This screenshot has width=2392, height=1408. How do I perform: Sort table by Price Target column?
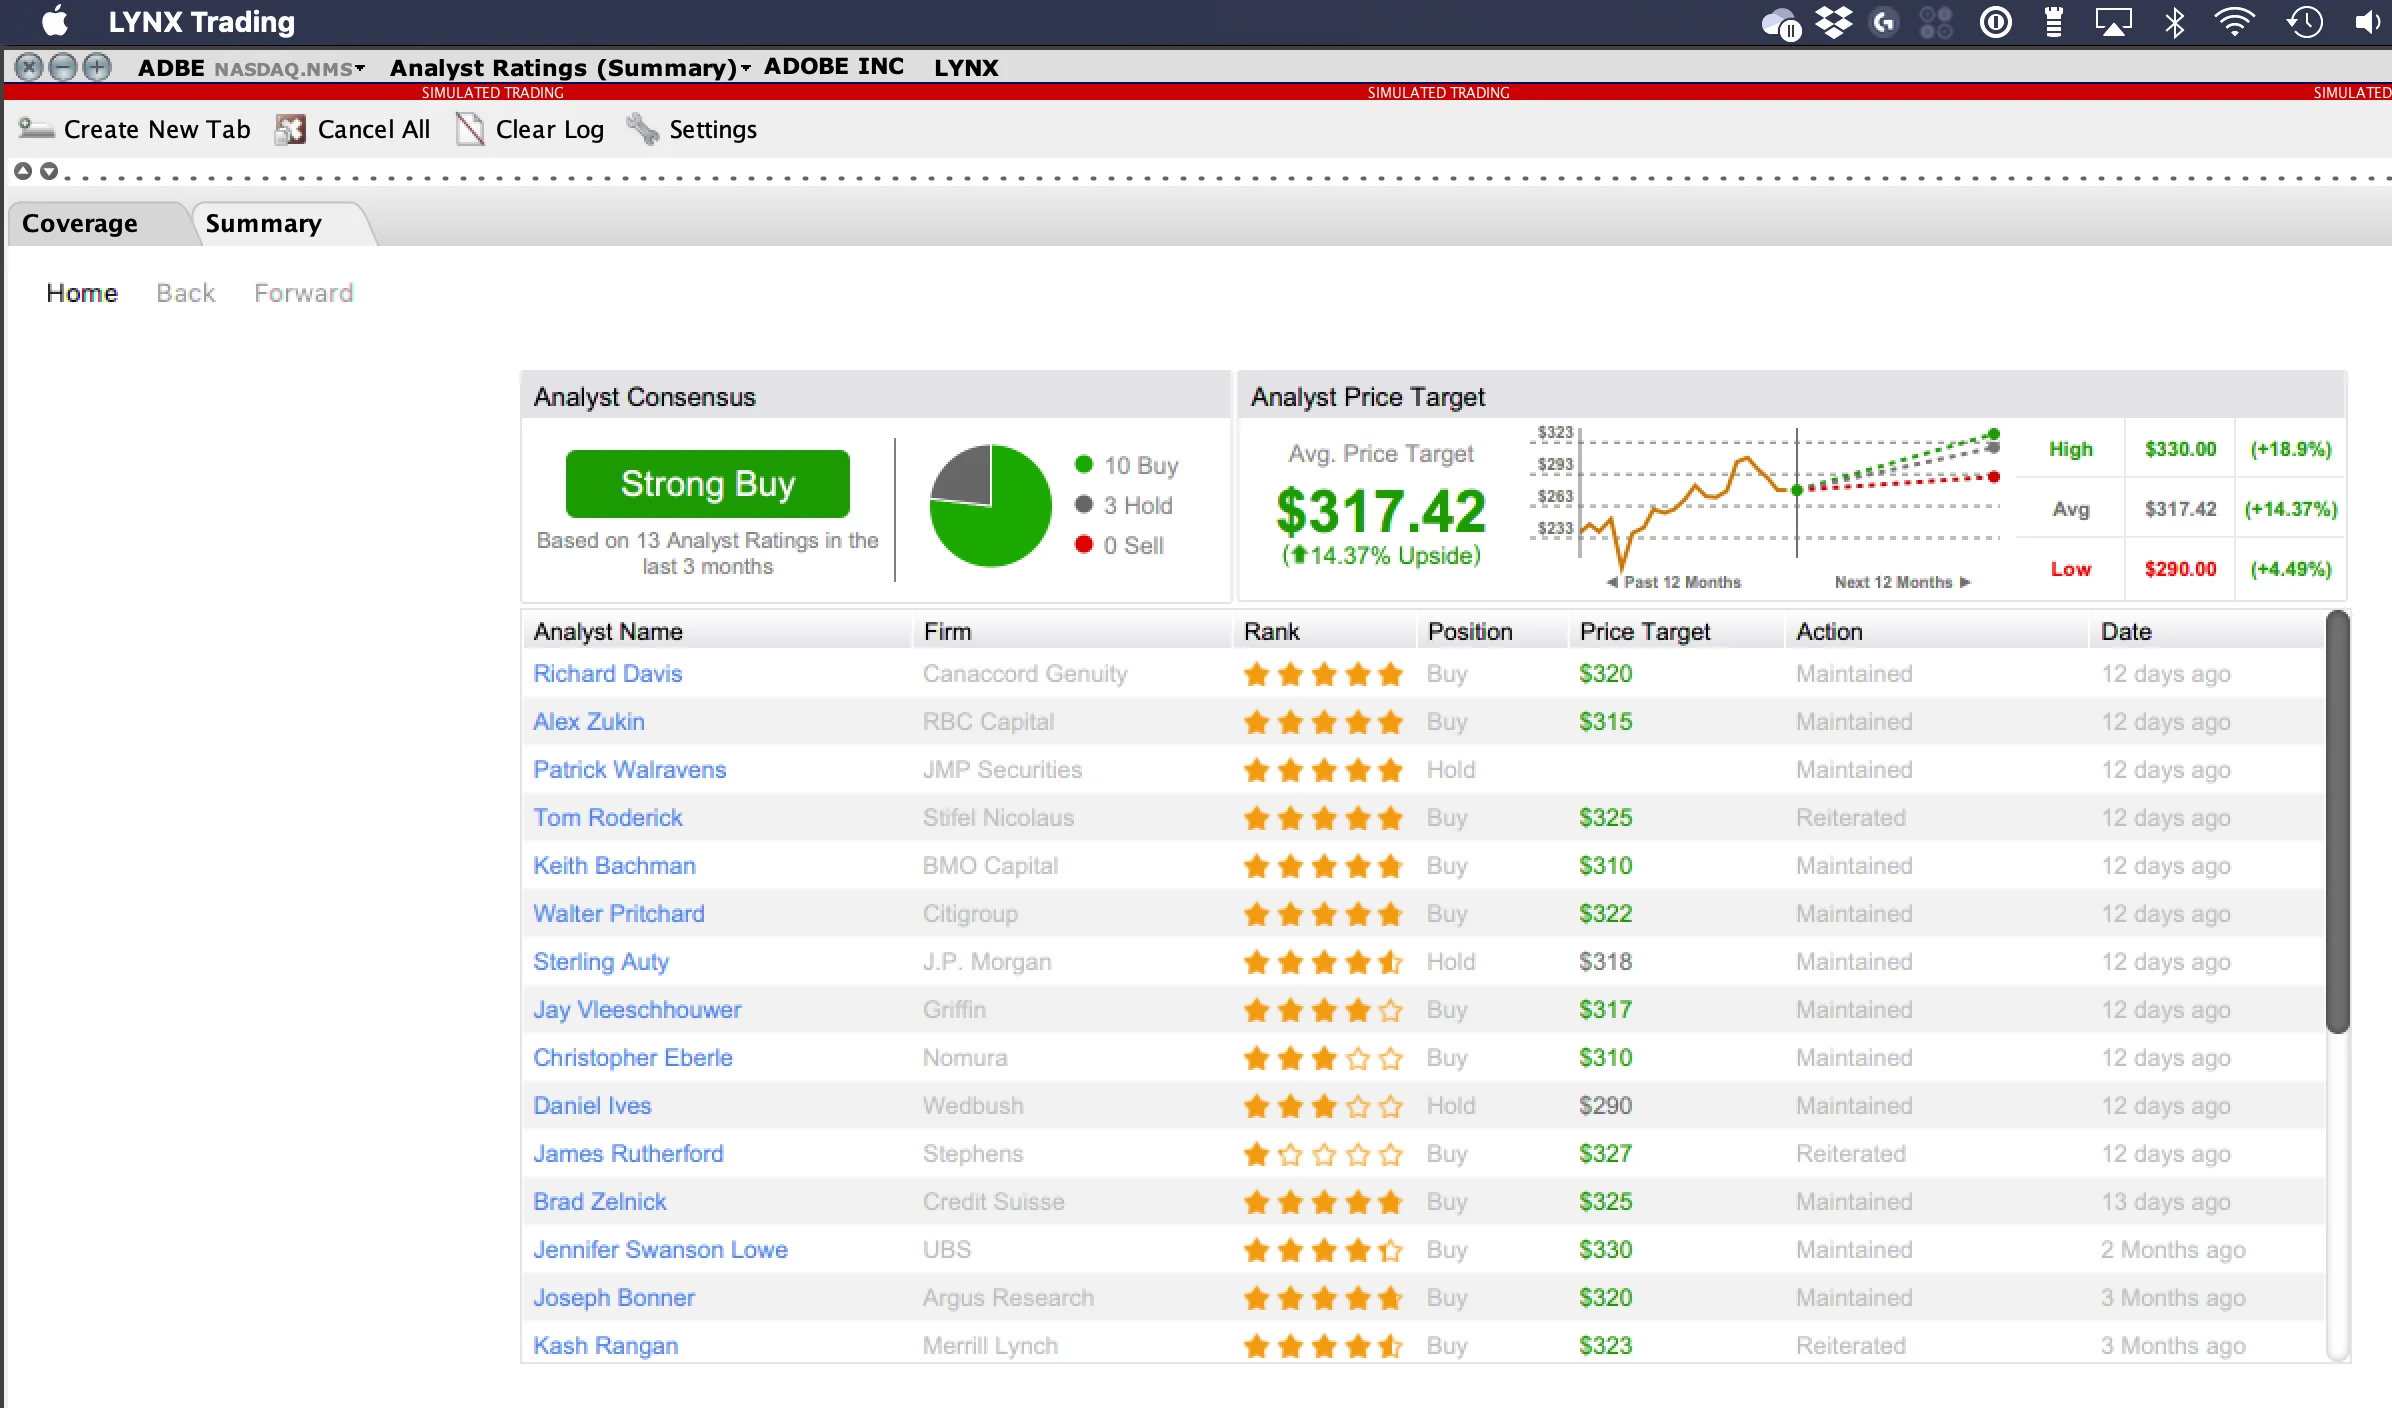coord(1644,631)
